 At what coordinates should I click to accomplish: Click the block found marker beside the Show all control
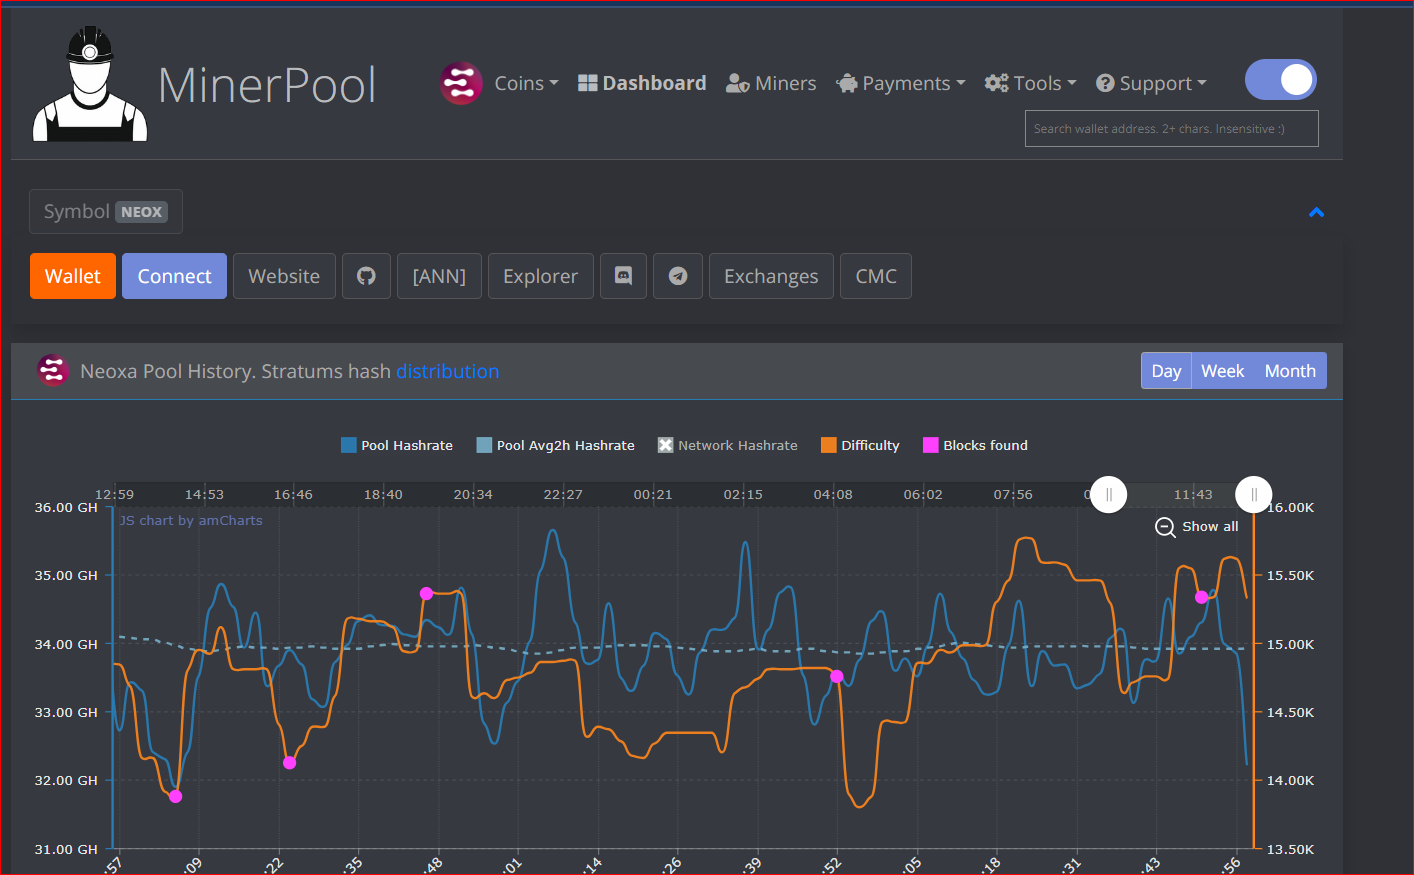point(1202,597)
